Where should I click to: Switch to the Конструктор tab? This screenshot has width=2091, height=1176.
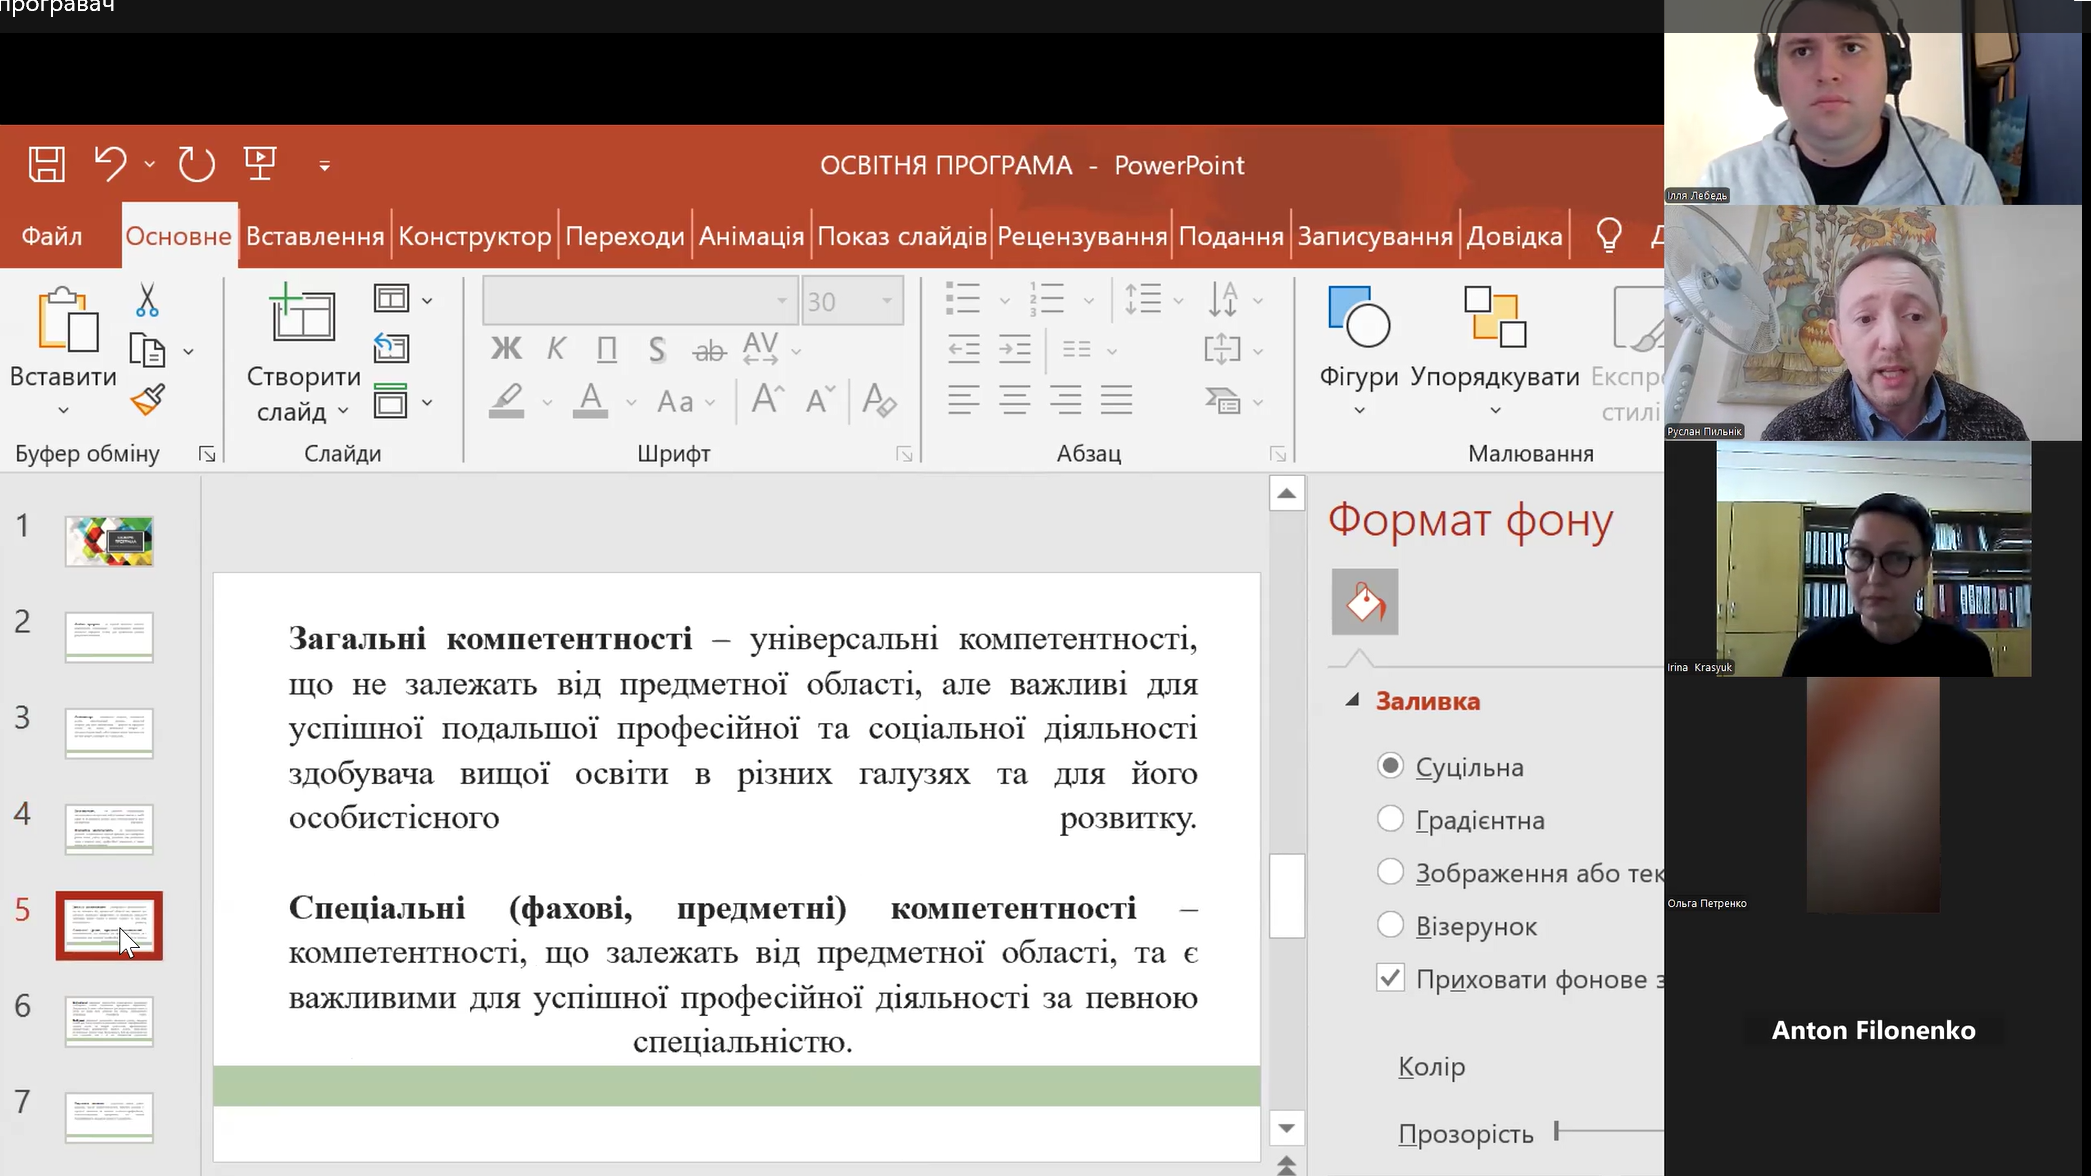(475, 236)
